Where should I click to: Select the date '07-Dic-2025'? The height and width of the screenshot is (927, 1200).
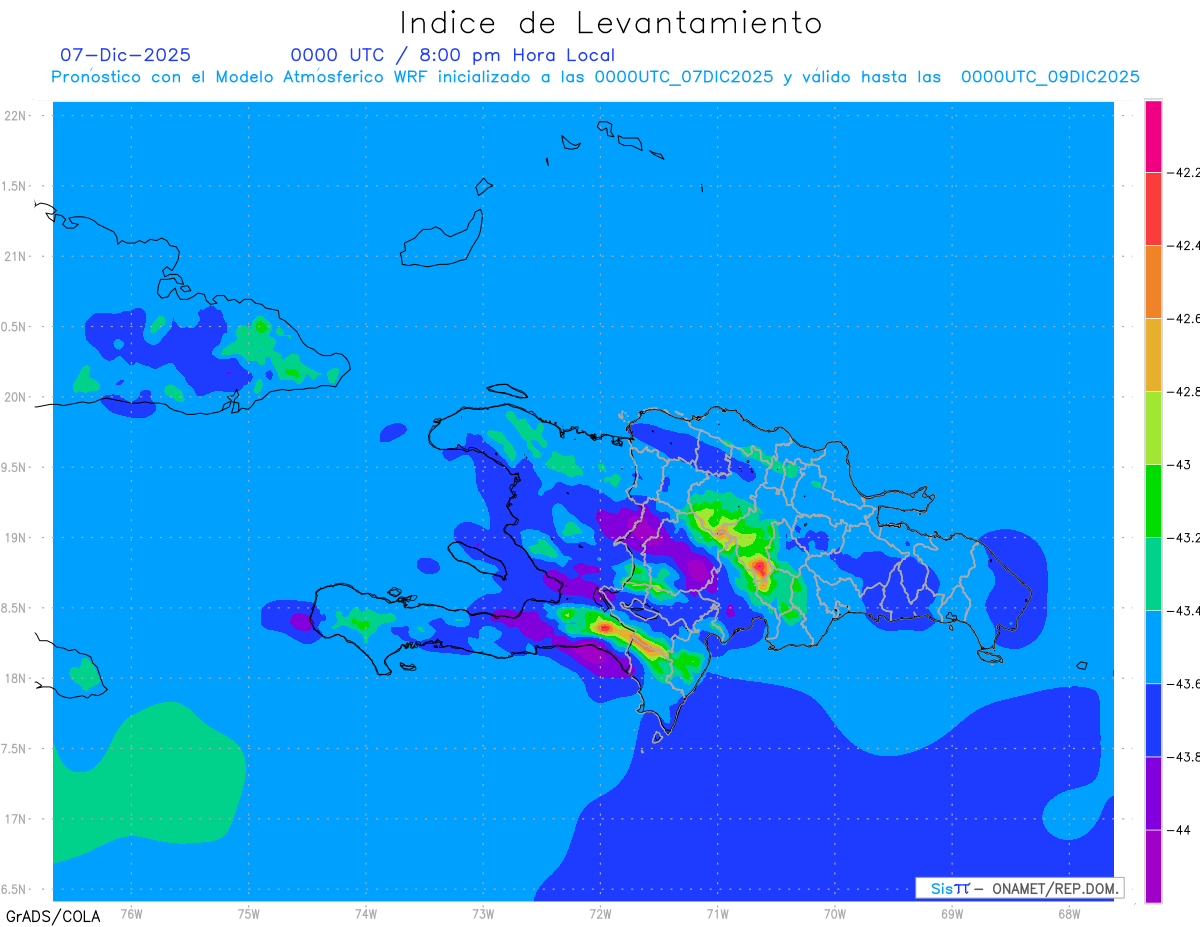(x=125, y=55)
